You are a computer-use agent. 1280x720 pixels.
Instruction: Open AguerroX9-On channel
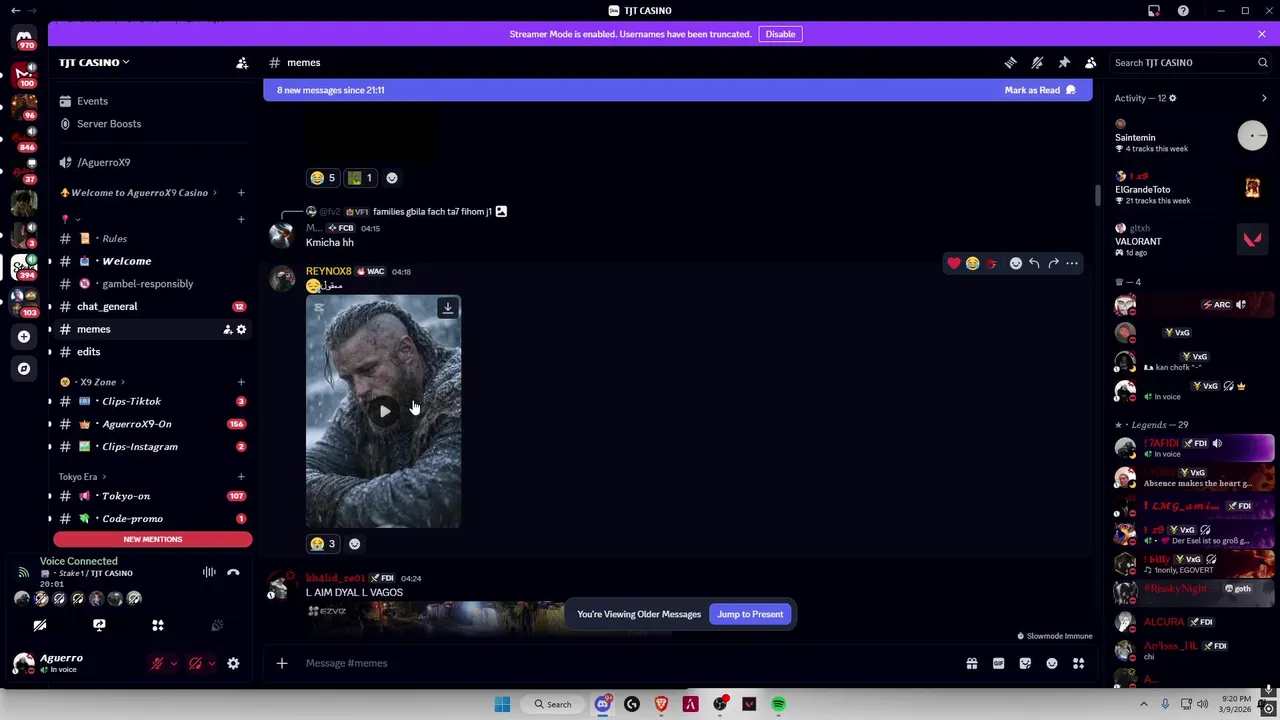pyautogui.click(x=136, y=424)
